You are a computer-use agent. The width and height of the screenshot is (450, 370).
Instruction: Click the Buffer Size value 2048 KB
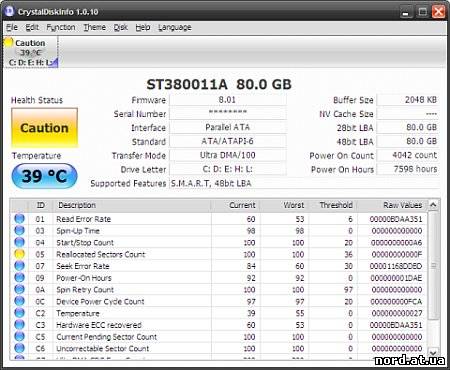point(407,100)
